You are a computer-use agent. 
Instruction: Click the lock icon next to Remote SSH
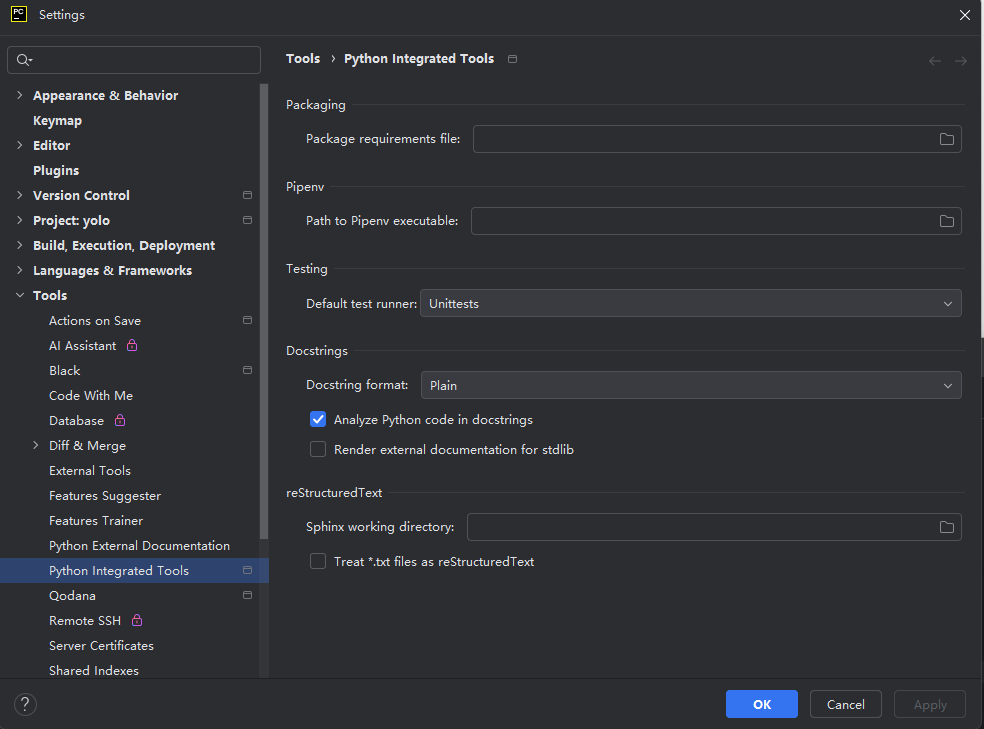pyautogui.click(x=137, y=620)
